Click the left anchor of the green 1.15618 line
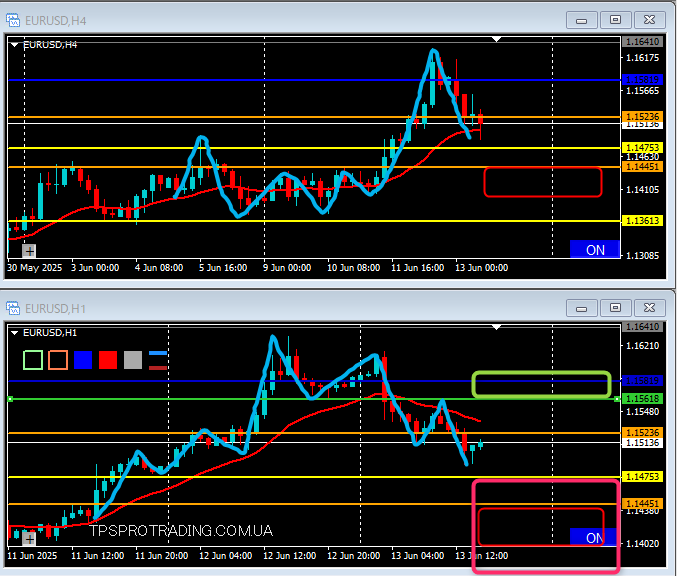Viewport: 677px width, 576px height. tap(10, 399)
